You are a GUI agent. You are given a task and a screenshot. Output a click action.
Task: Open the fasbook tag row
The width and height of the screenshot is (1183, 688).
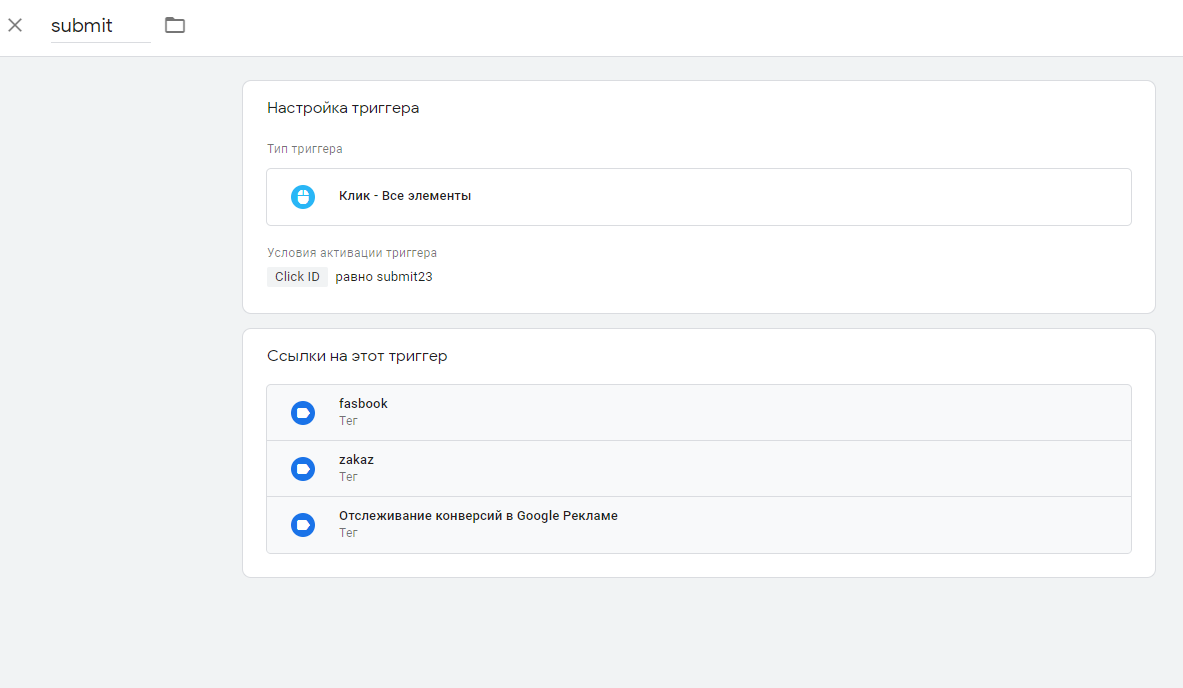[699, 413]
